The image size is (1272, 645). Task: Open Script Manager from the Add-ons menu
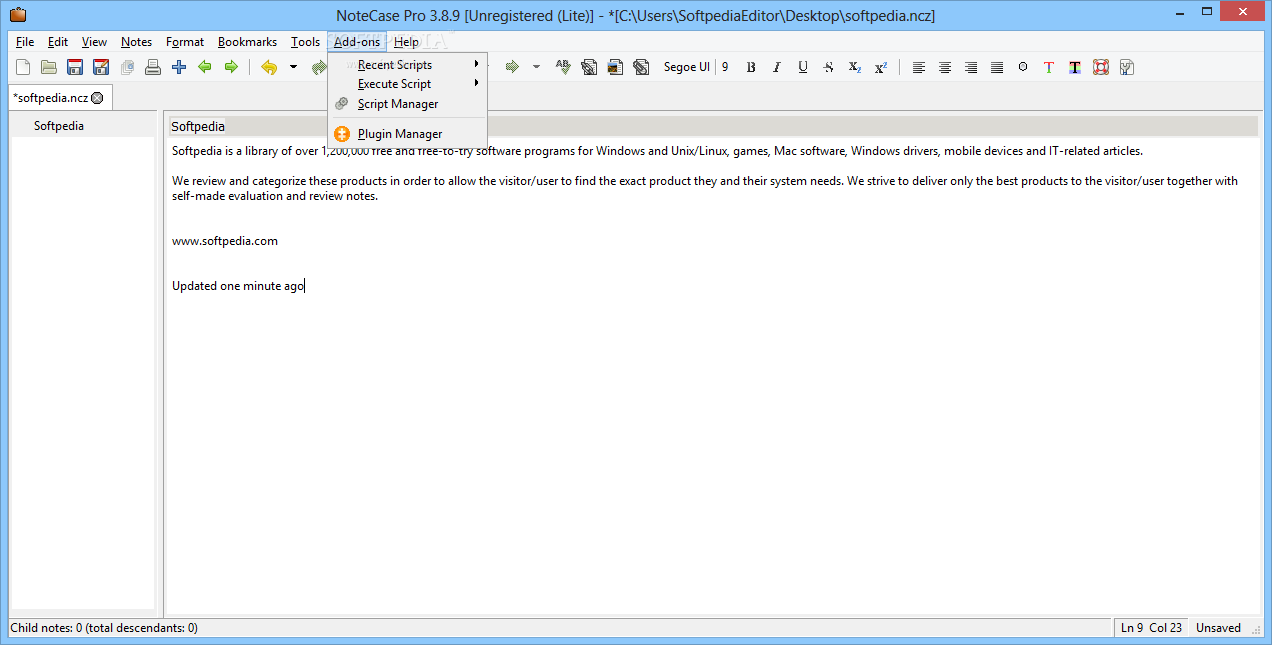pyautogui.click(x=407, y=104)
